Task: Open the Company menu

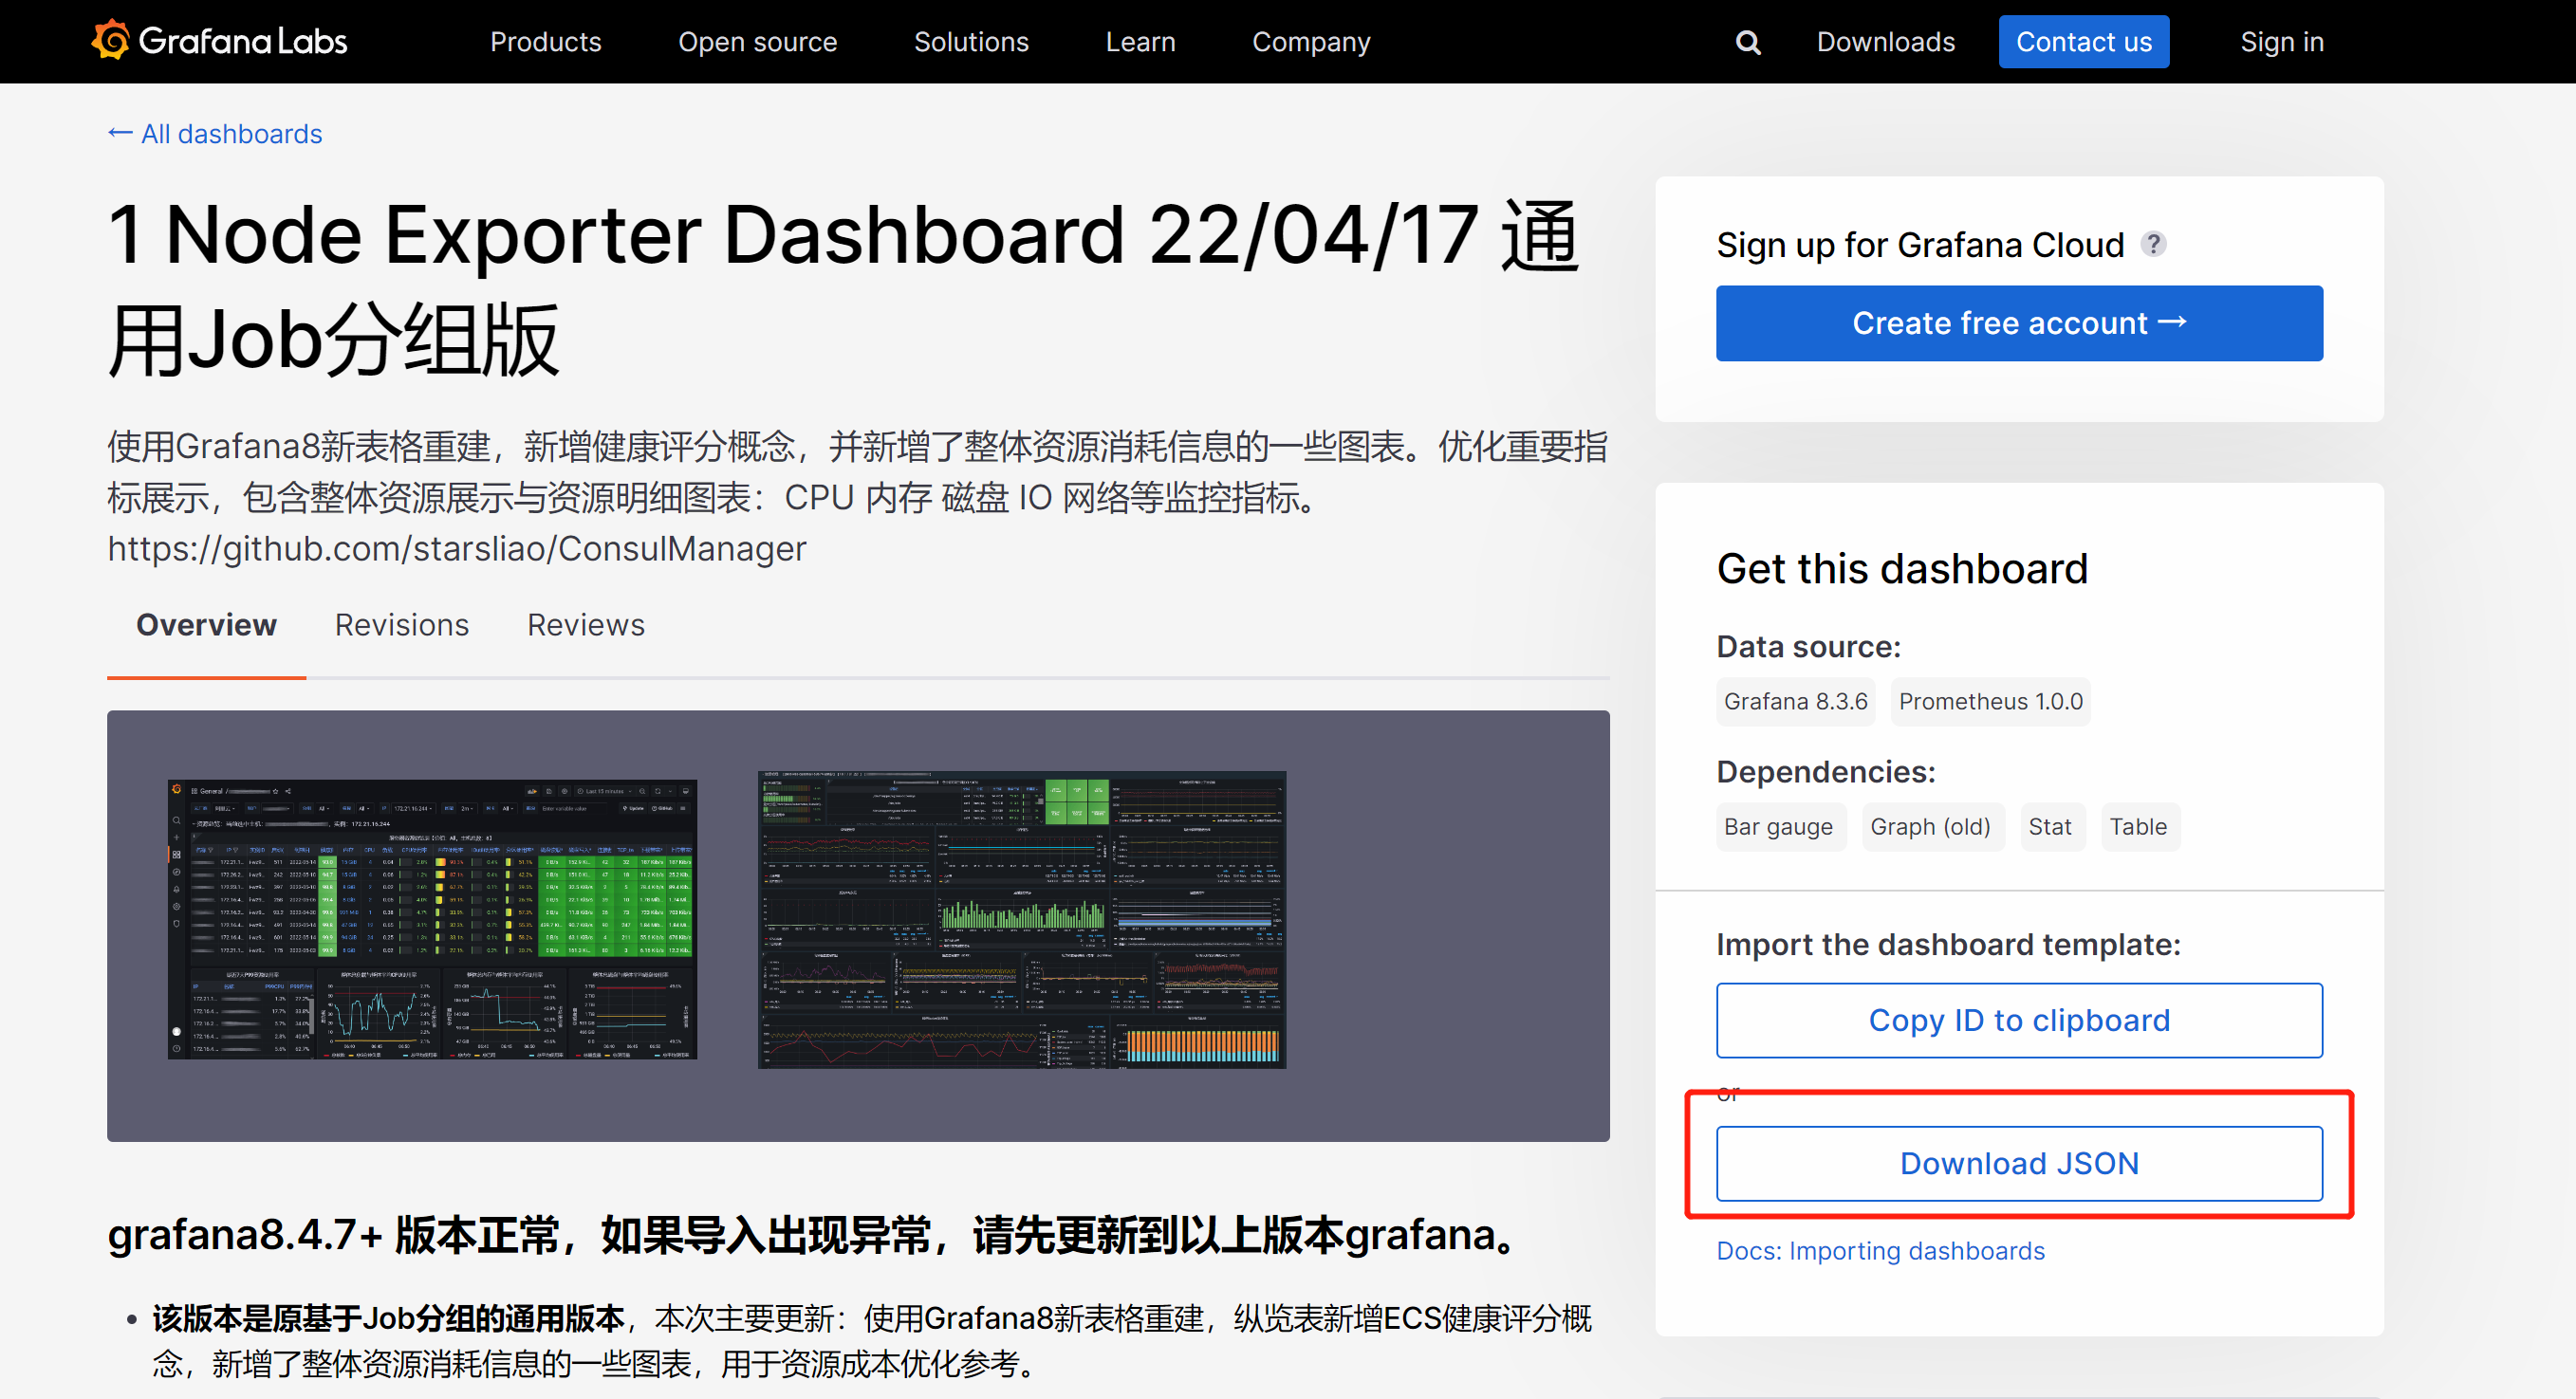Action: tap(1310, 42)
